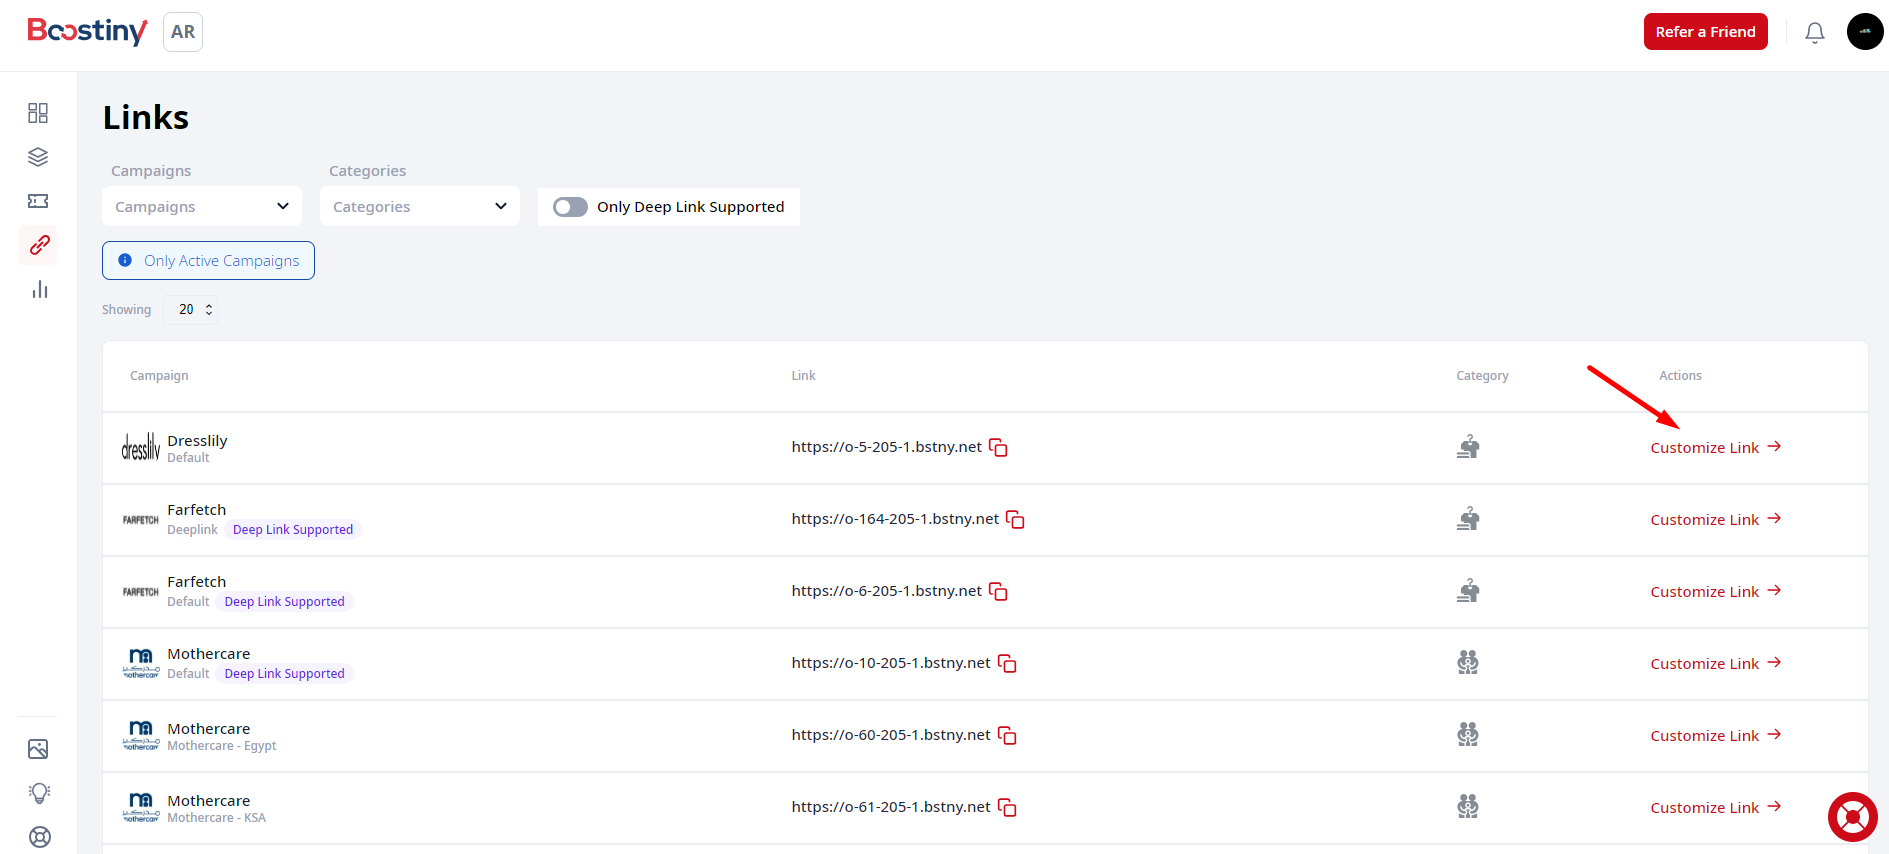The height and width of the screenshot is (854, 1889).
Task: Customize Link for Mothercare Default
Action: [x=1716, y=663]
